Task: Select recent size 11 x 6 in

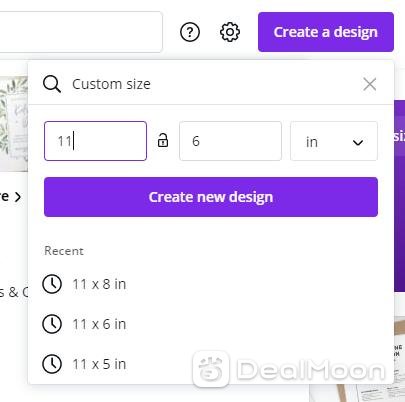Action: tap(99, 324)
